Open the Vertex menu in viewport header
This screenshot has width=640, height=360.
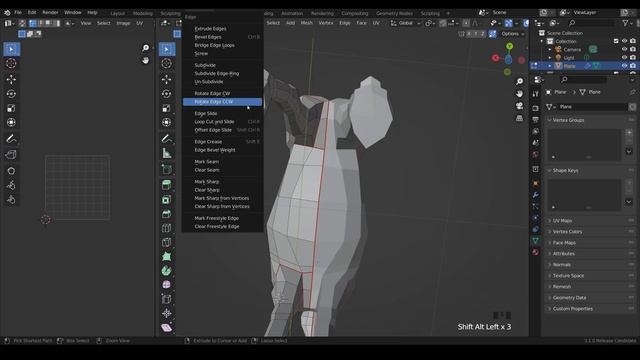(x=326, y=23)
